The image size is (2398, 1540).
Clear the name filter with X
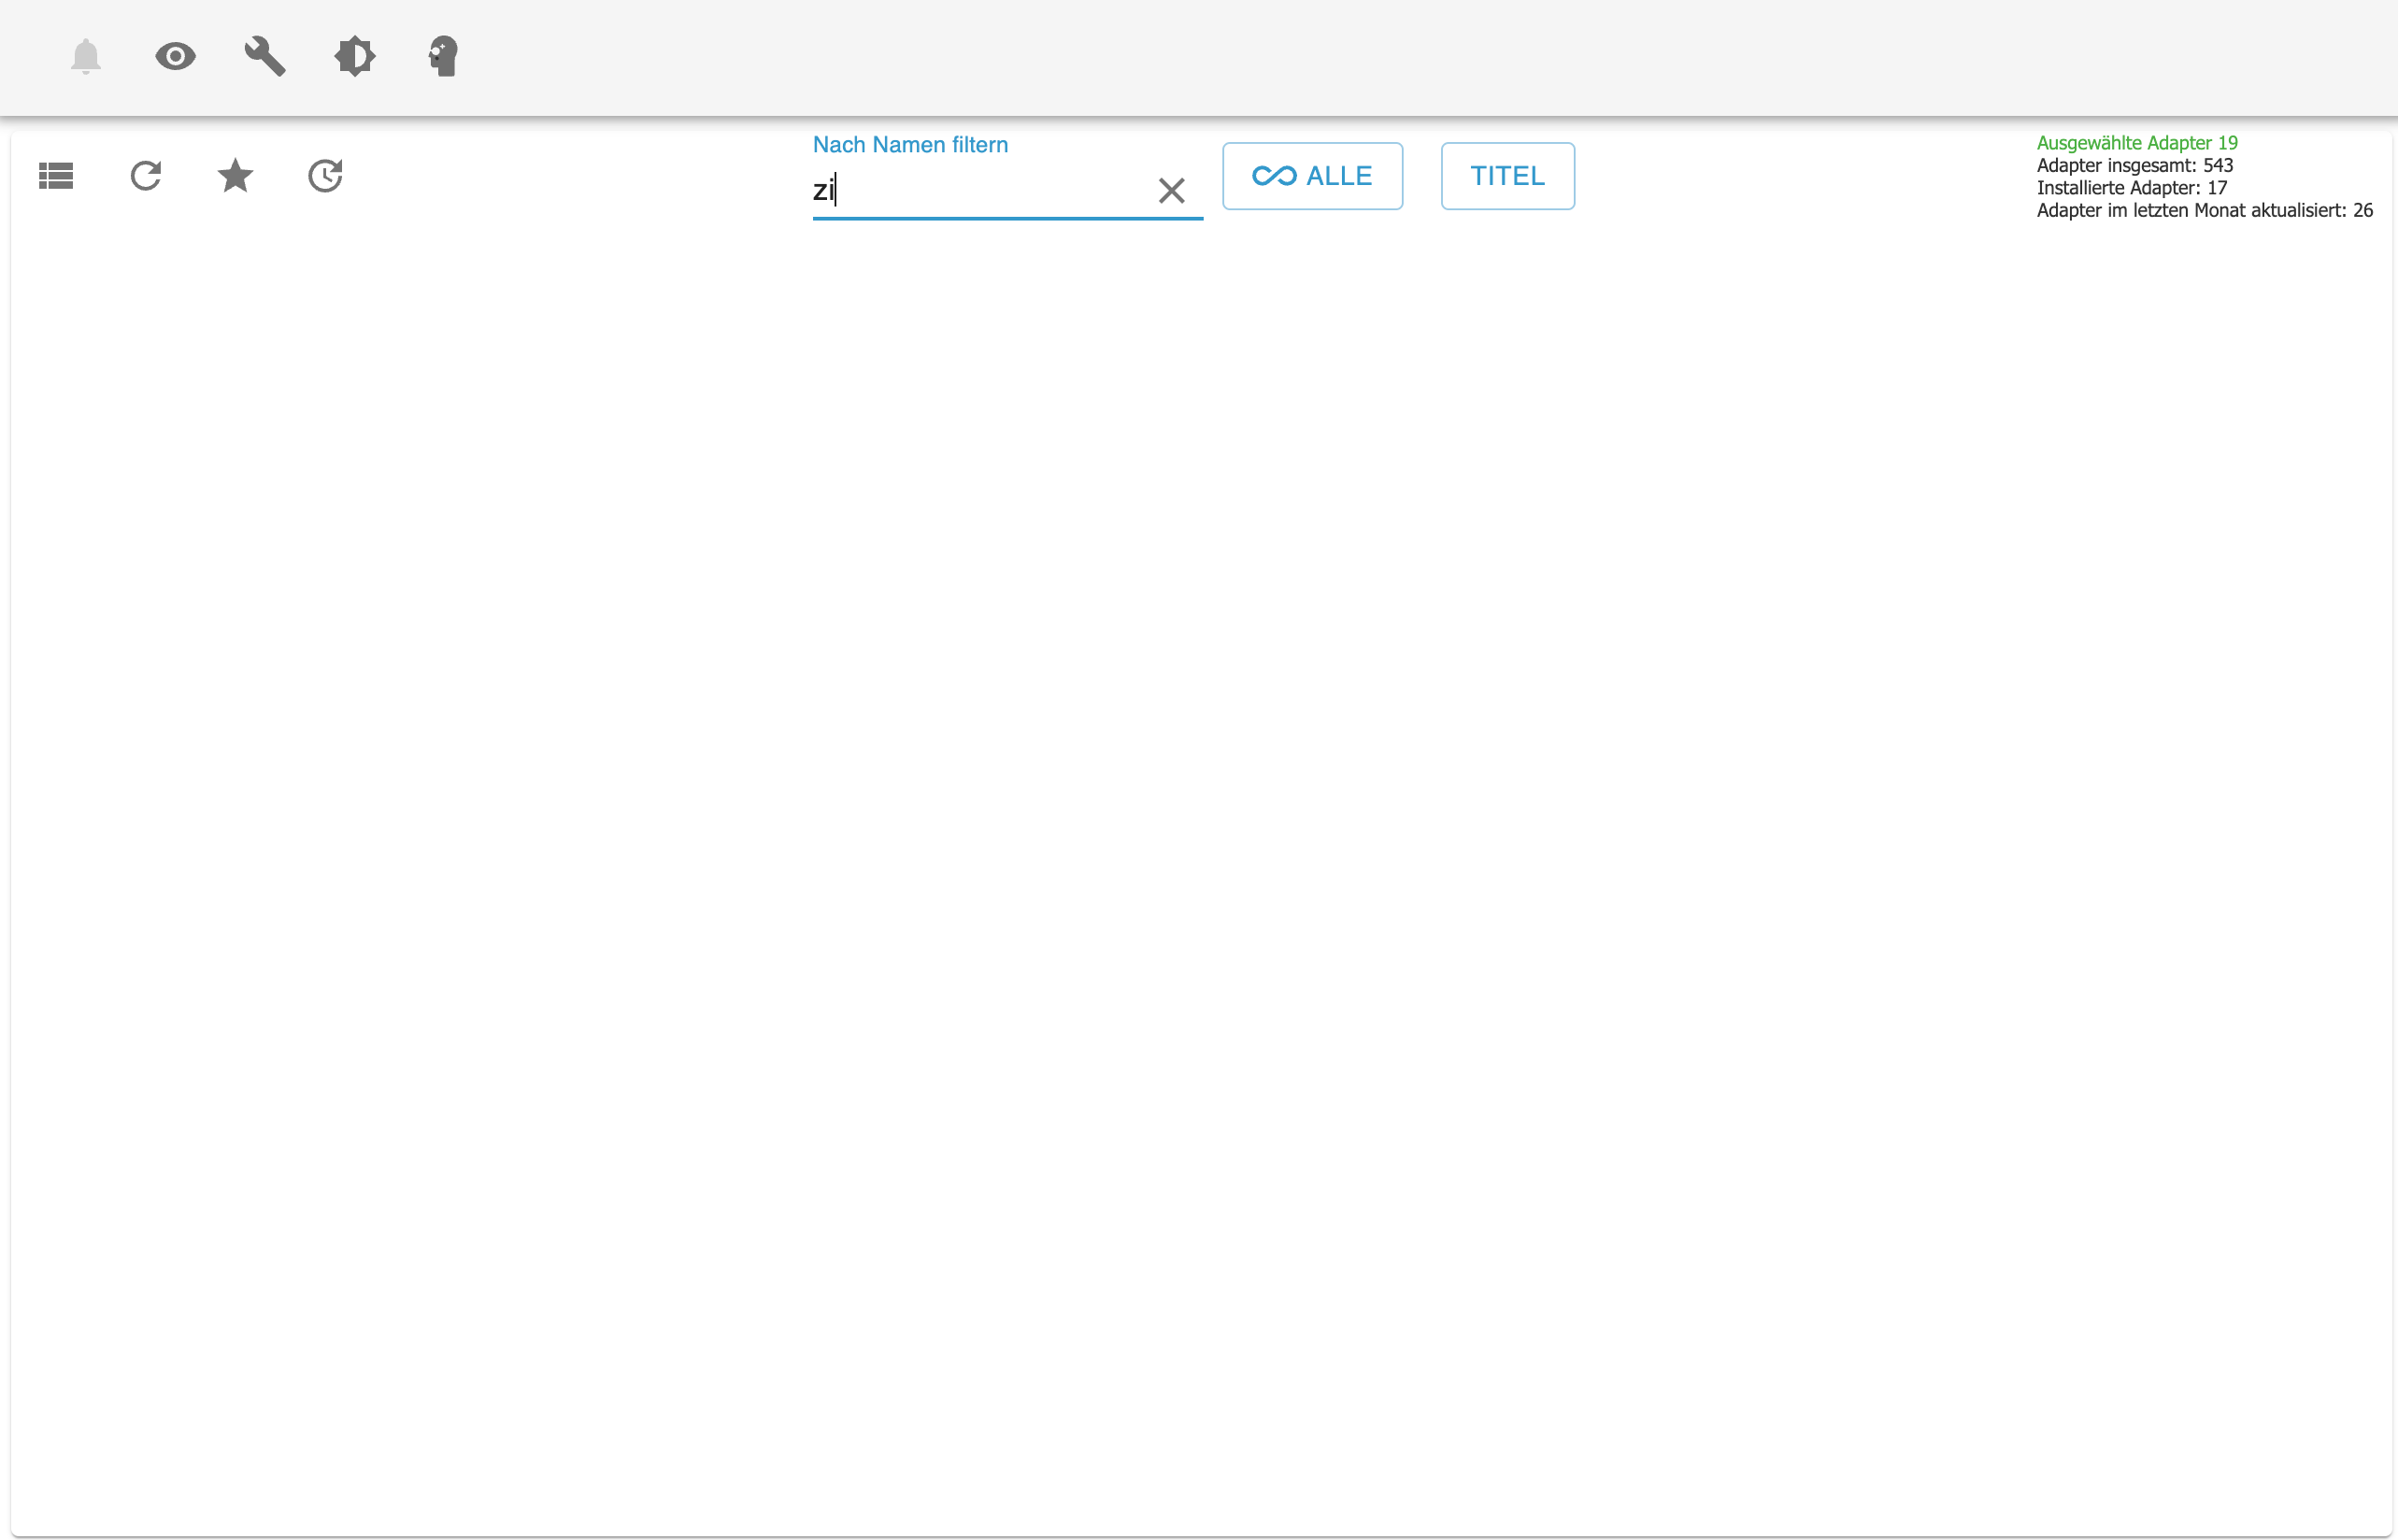point(1171,190)
